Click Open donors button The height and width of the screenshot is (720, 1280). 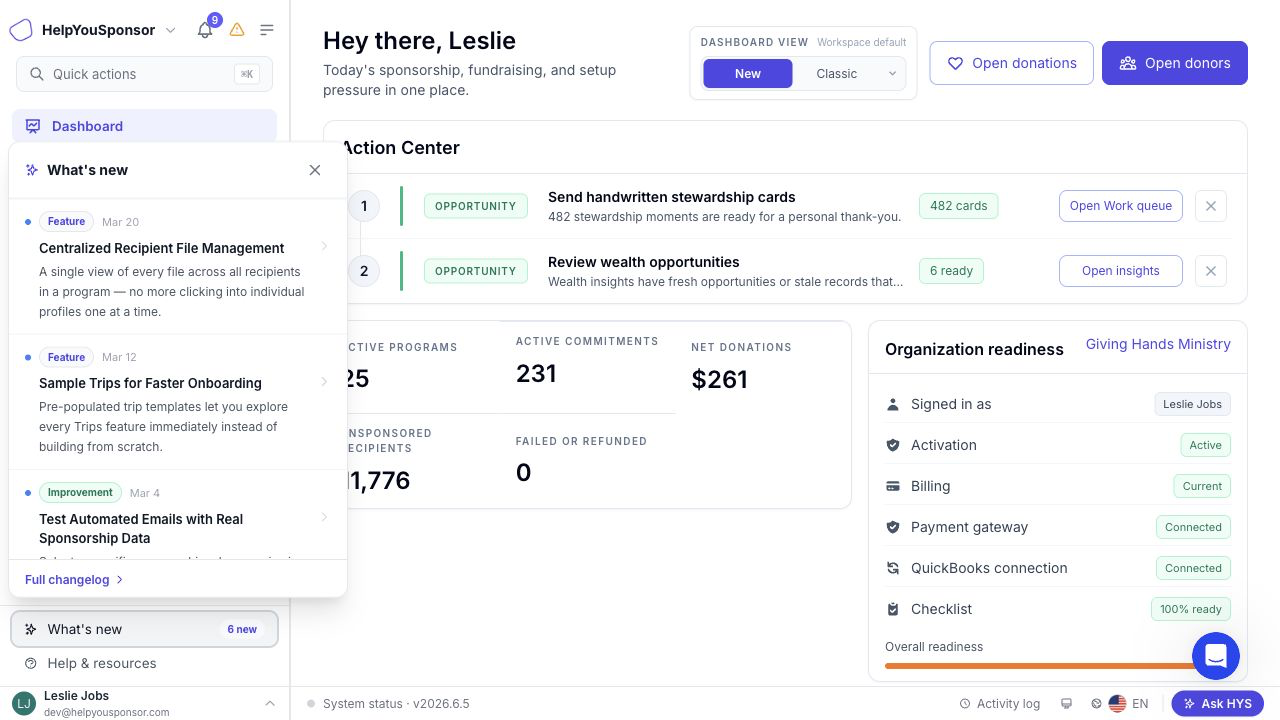pyautogui.click(x=1175, y=63)
